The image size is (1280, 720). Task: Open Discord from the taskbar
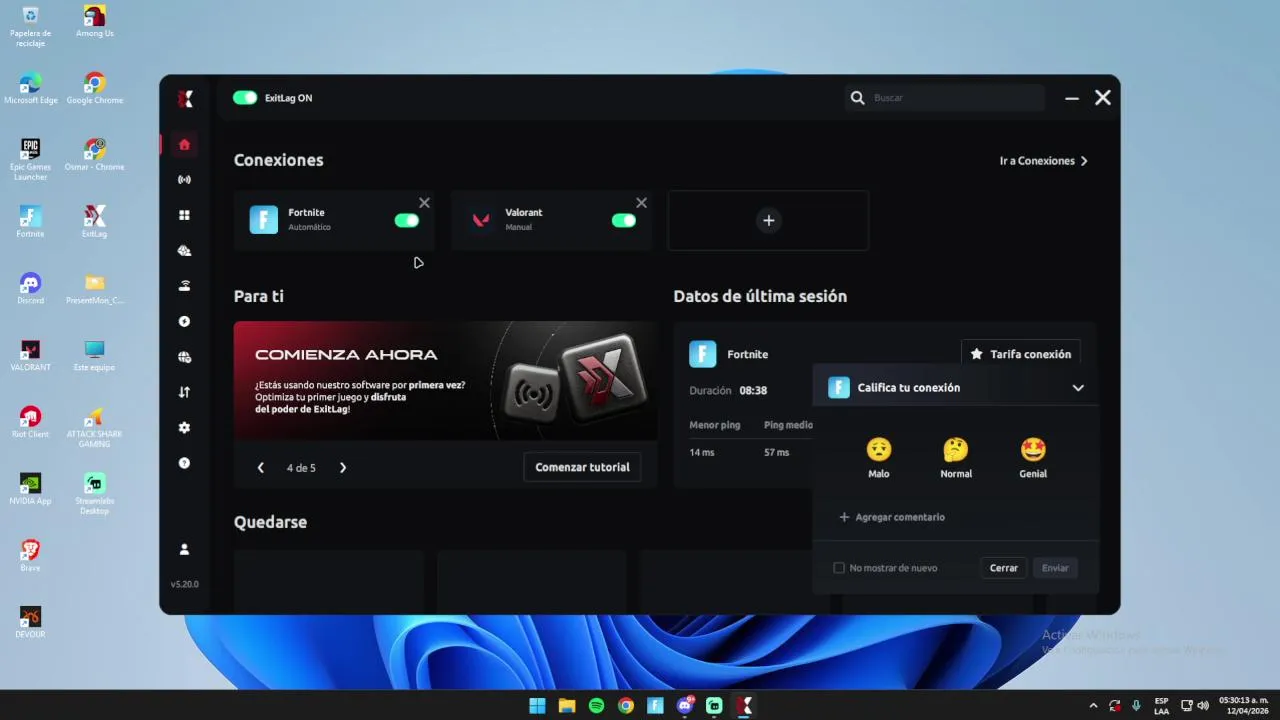[685, 706]
